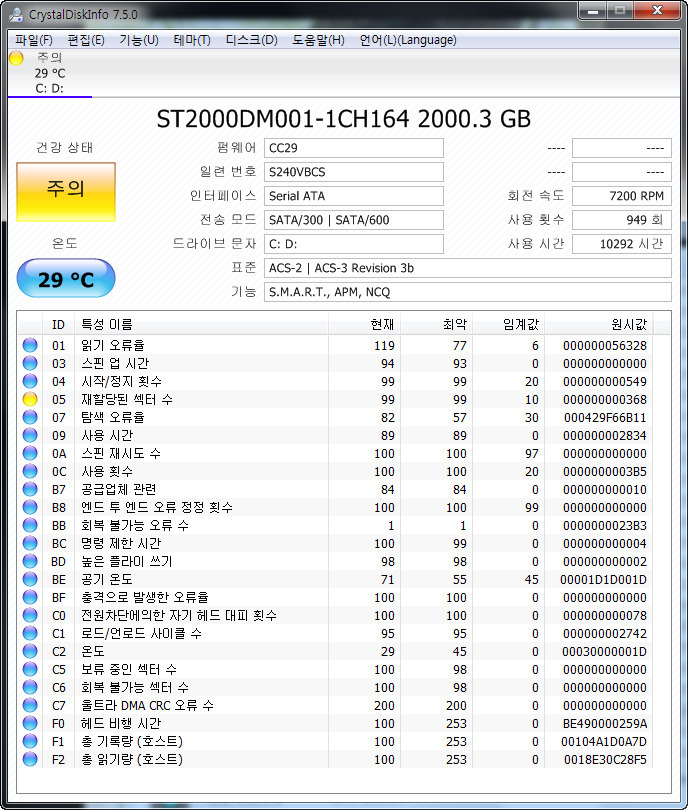Select the 울트라 DMA CRC 오류 수 row name

click(147, 705)
